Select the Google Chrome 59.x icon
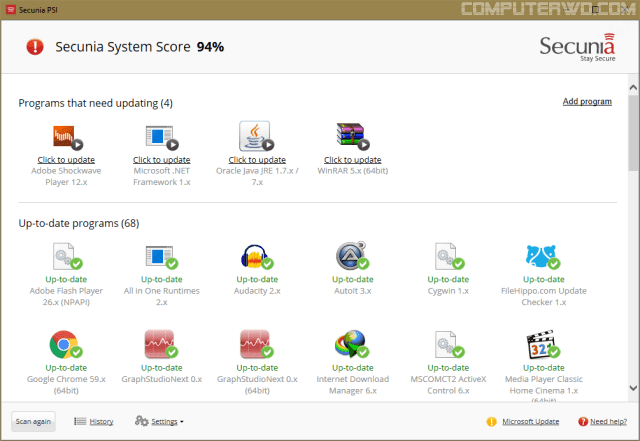This screenshot has height=441, width=640. pyautogui.click(x=66, y=344)
